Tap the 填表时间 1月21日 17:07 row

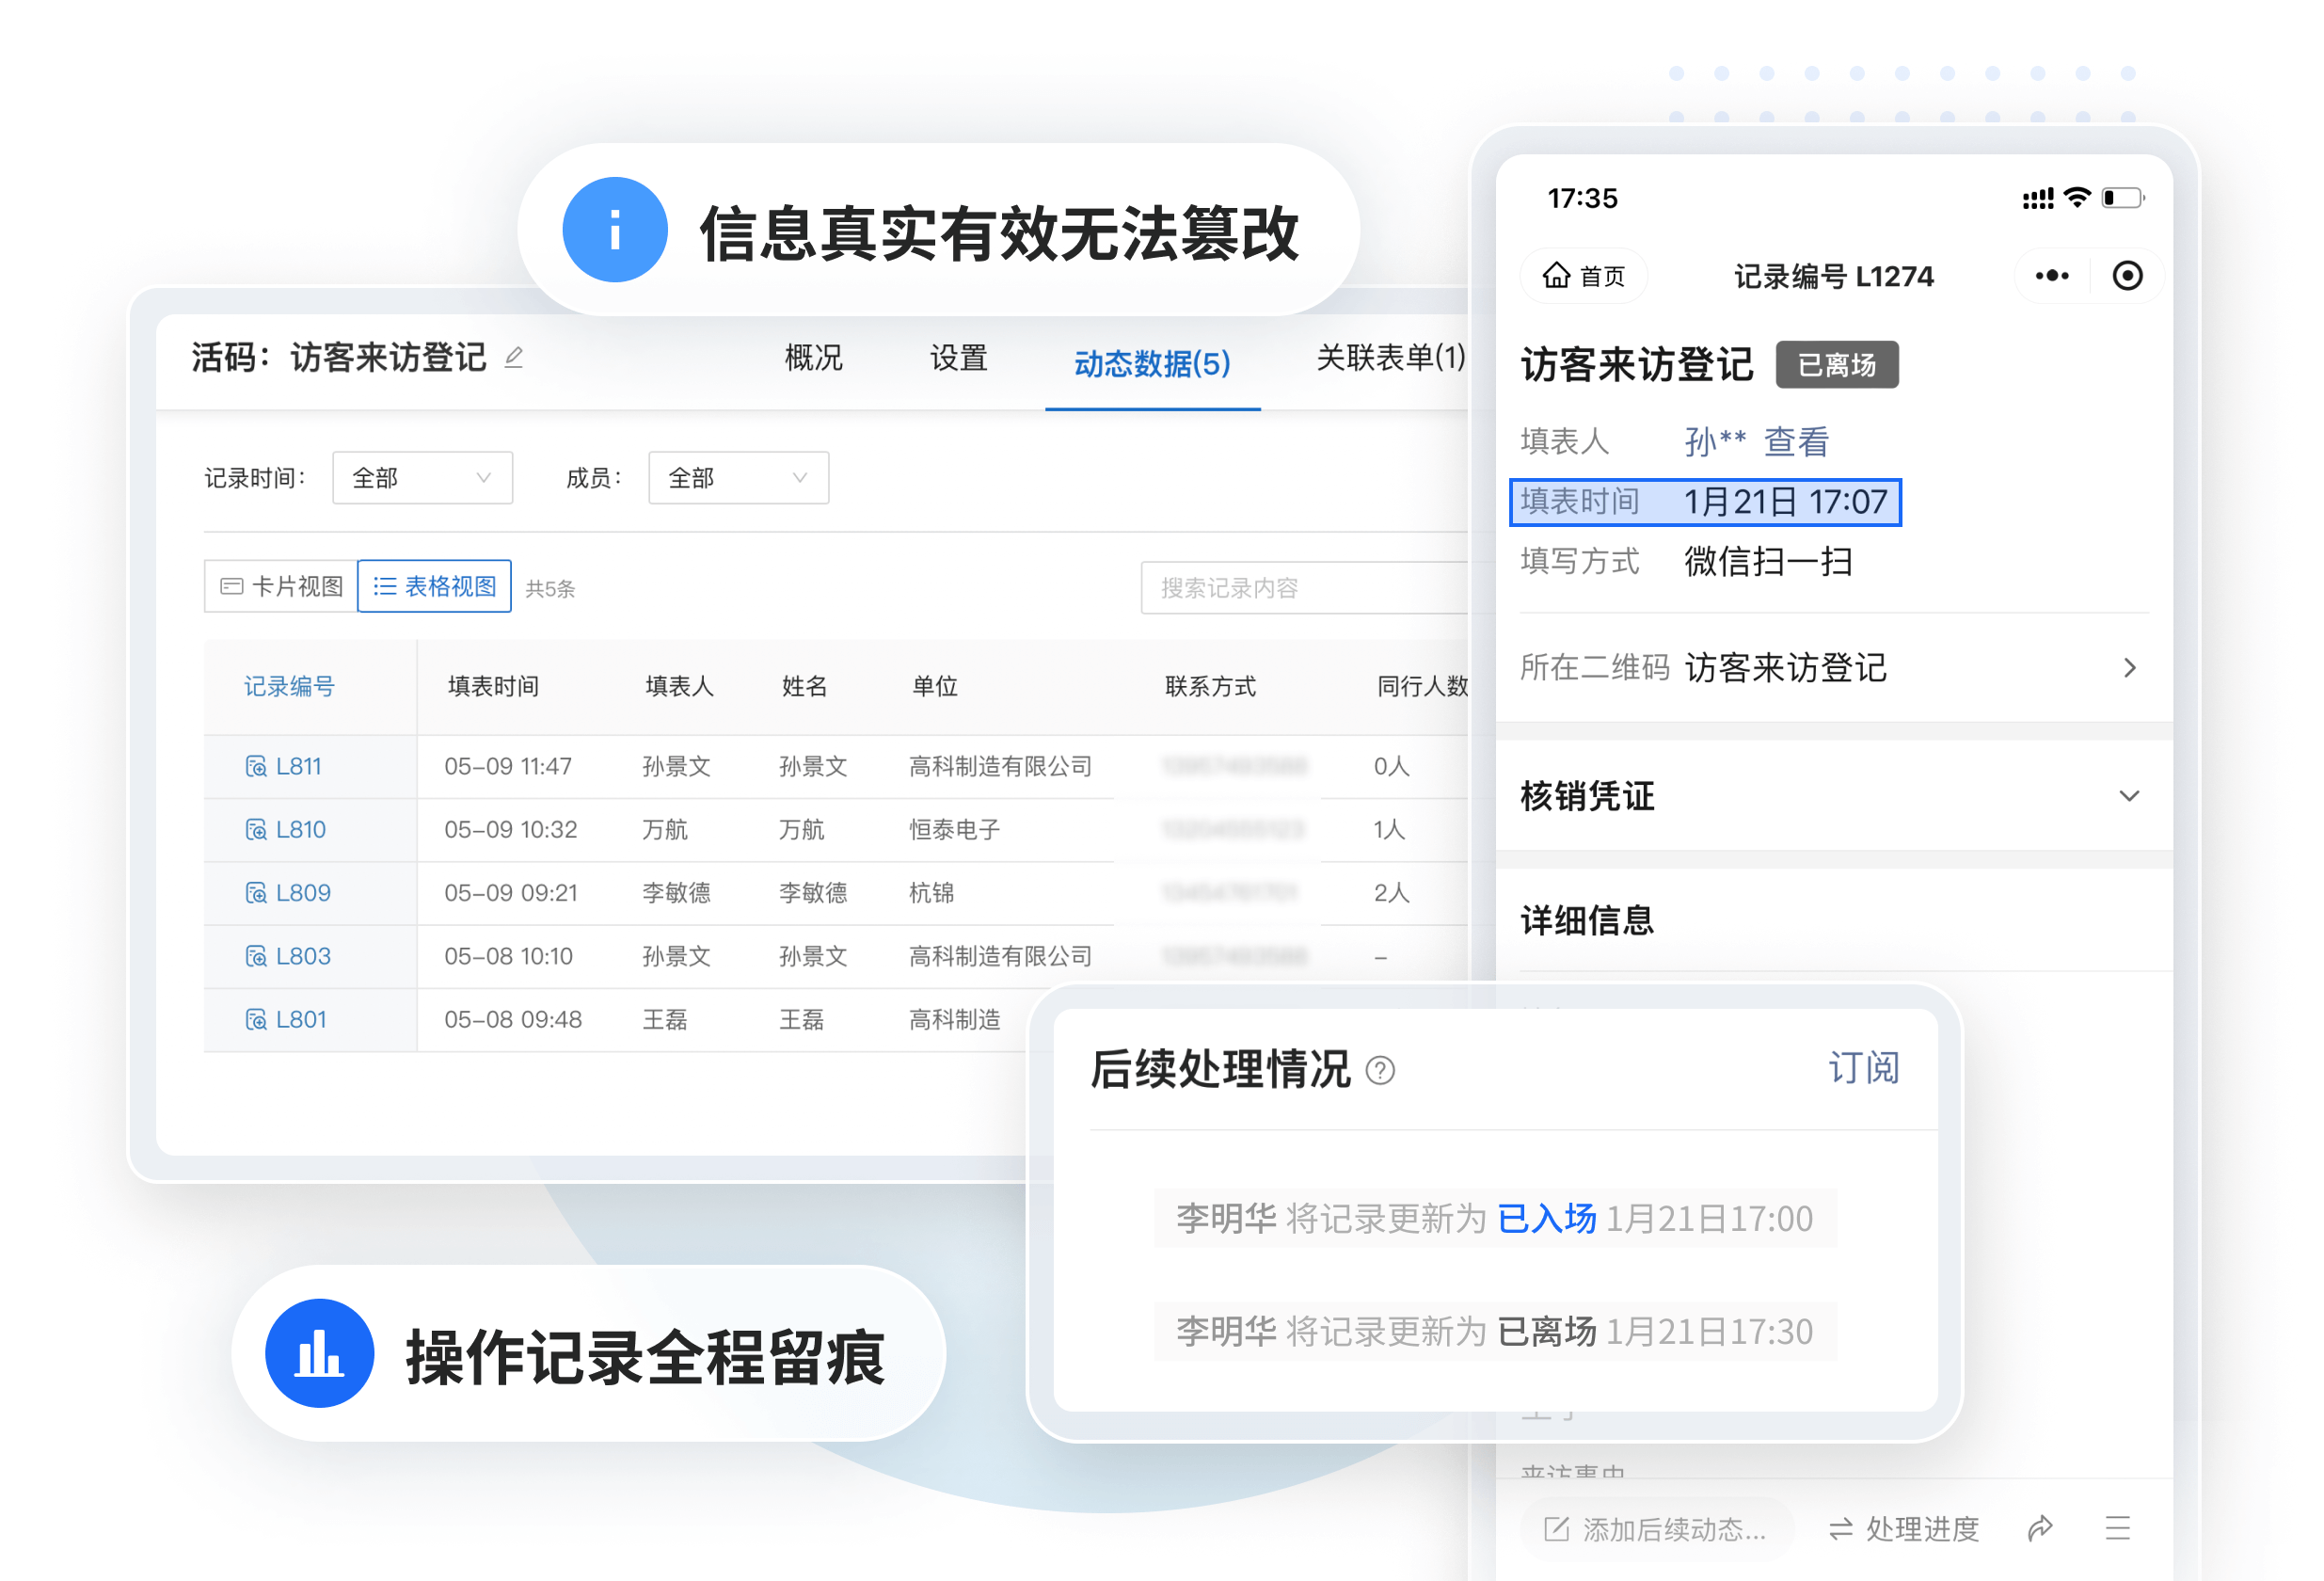point(1705,501)
